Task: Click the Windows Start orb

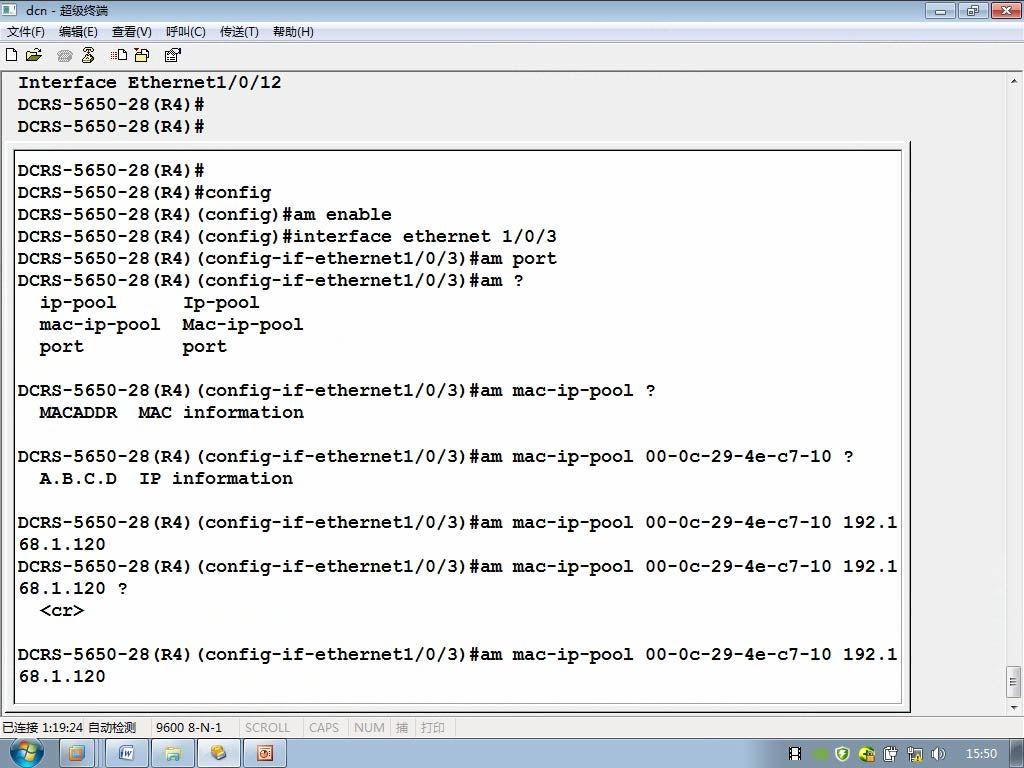Action: (27, 753)
